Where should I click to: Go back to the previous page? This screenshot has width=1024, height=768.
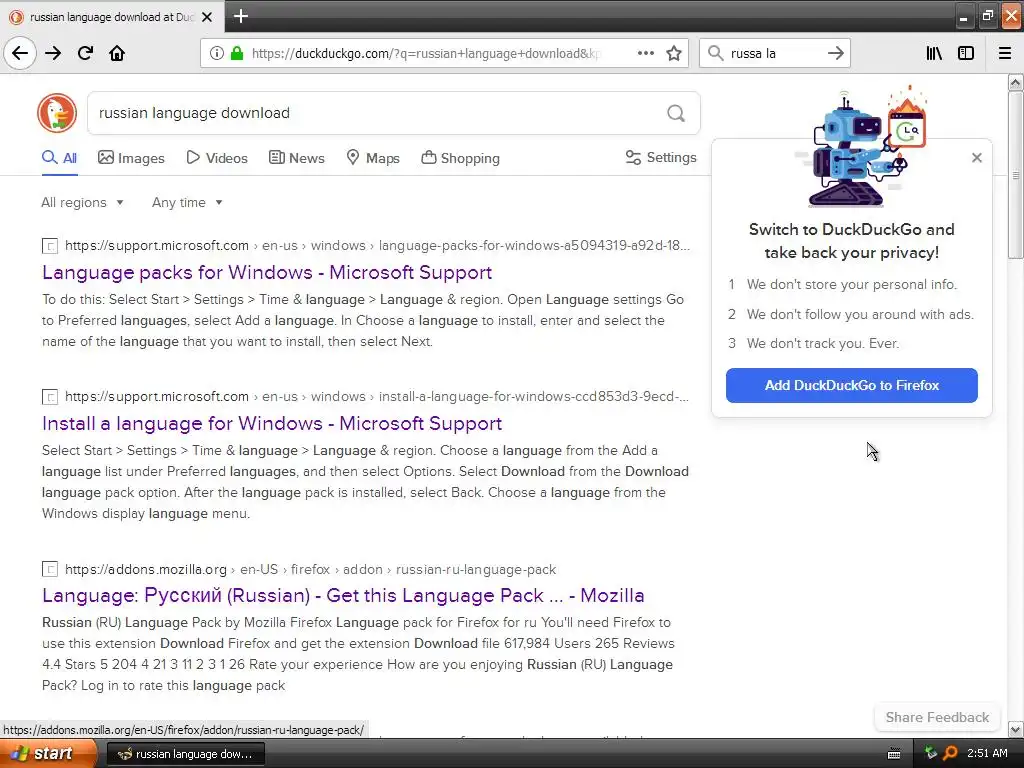[20, 53]
